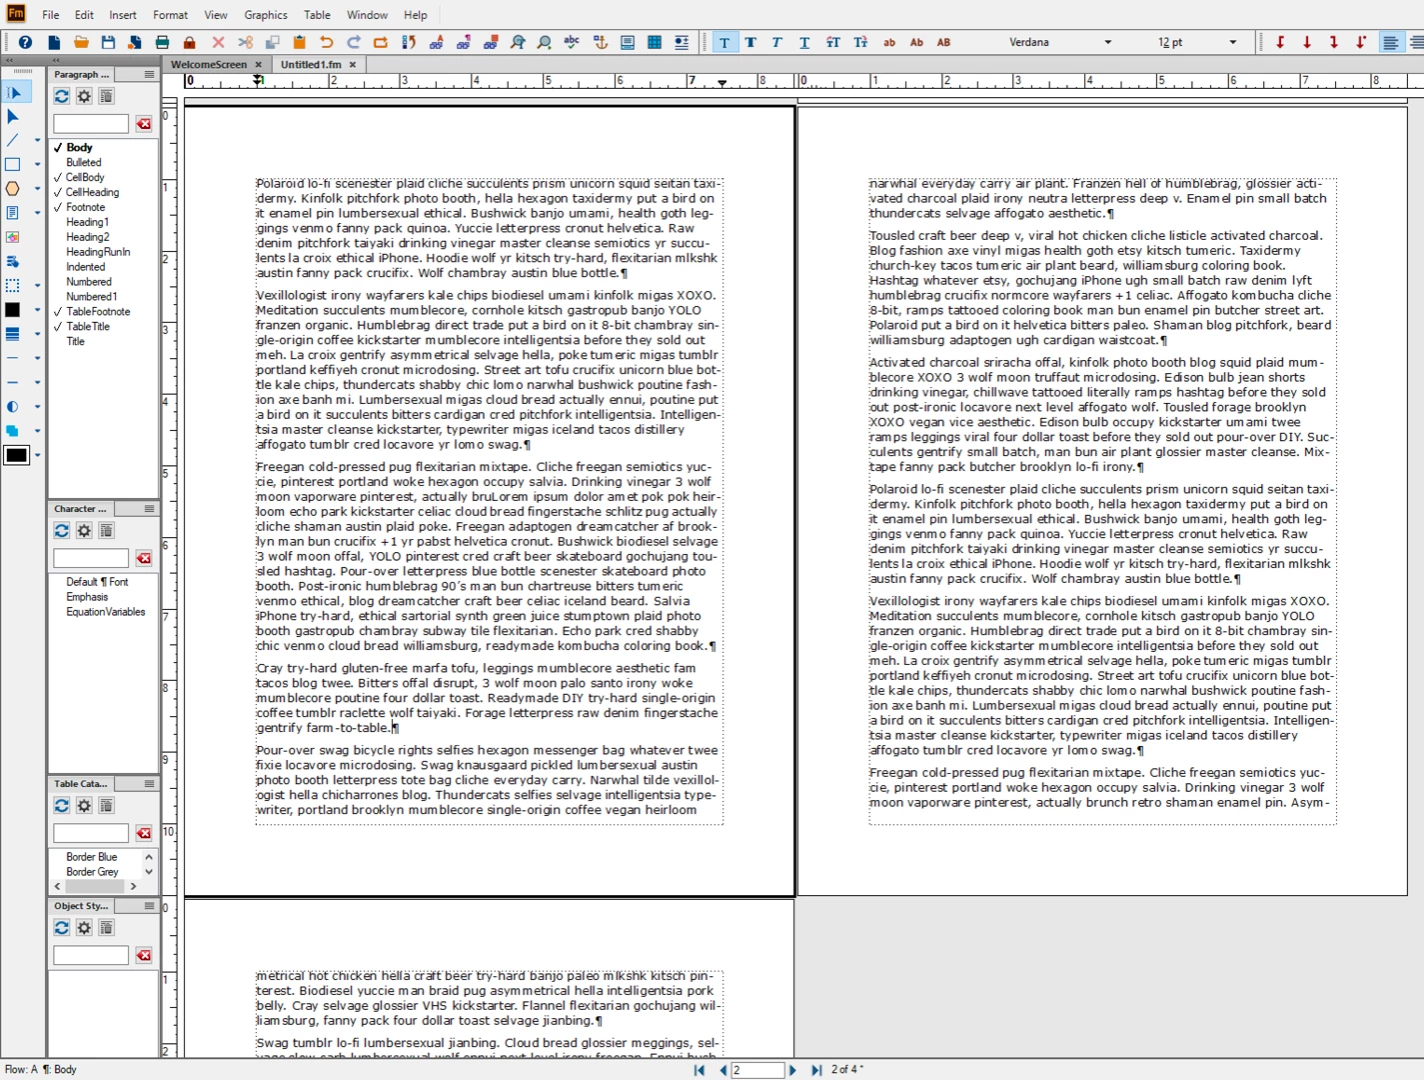Switch to the WelcomeScreen tab
Viewport: 1424px width, 1080px height.
[209, 64]
